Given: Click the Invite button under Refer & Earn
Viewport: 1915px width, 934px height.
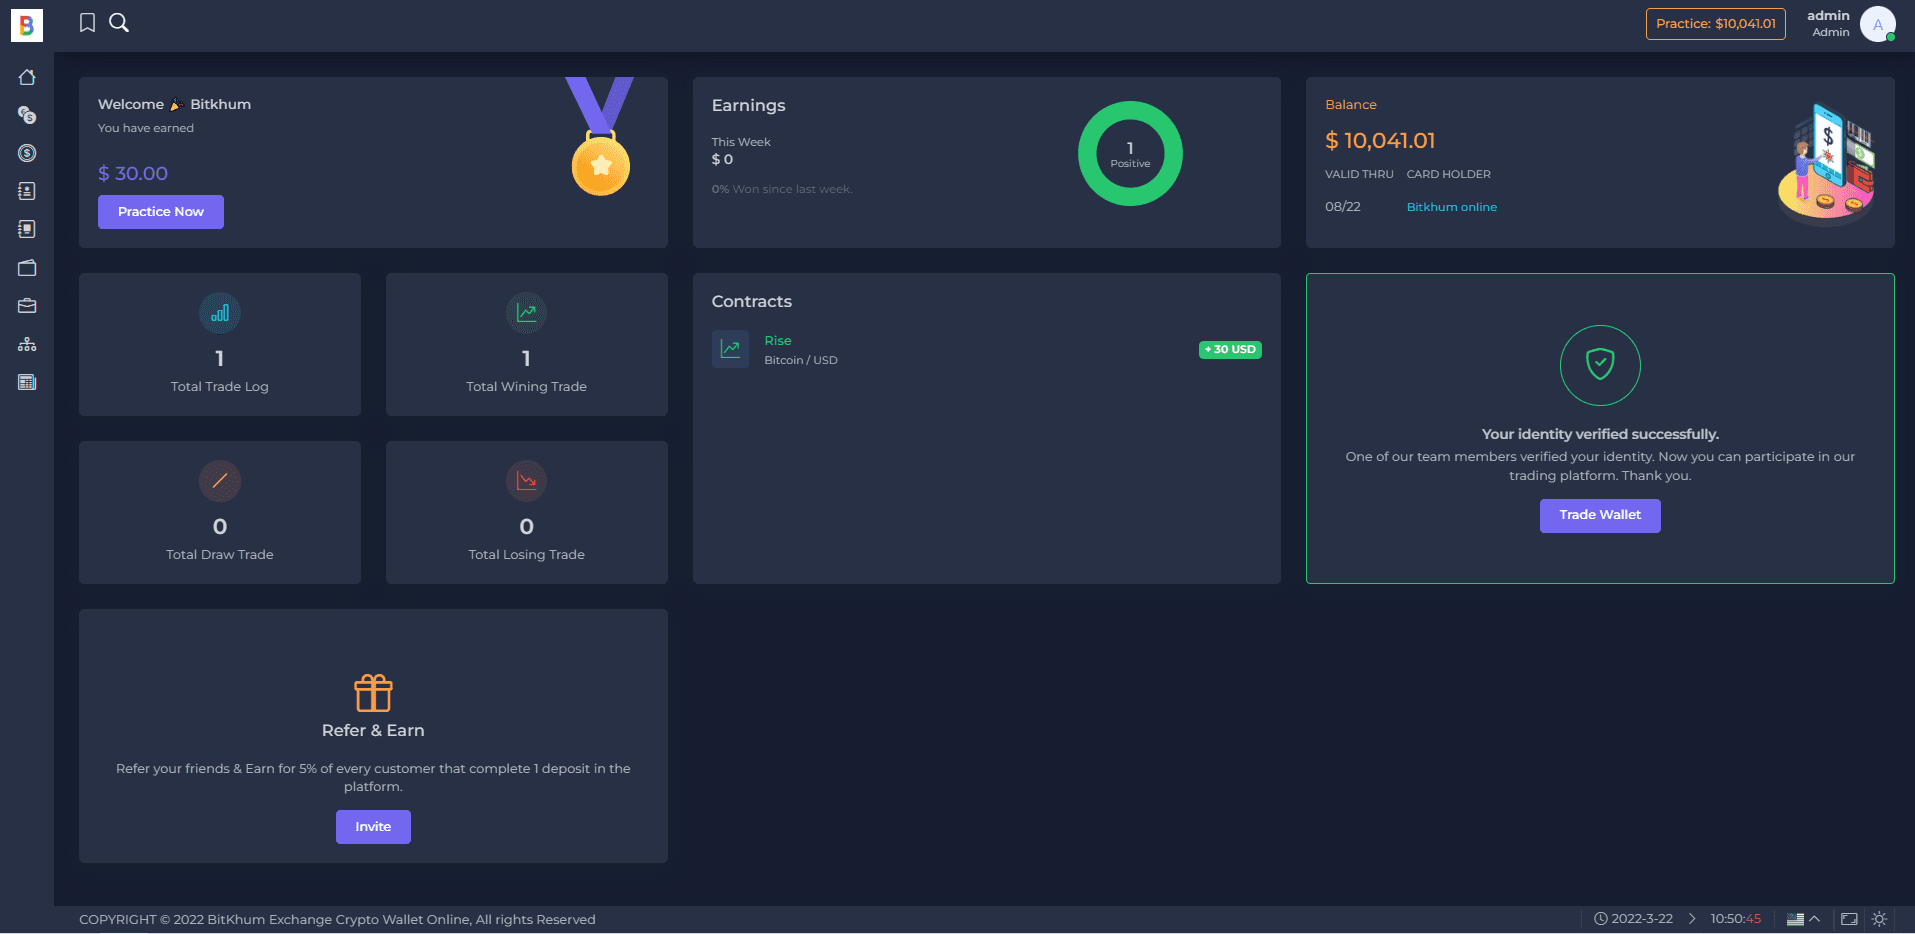Looking at the screenshot, I should point(373,827).
